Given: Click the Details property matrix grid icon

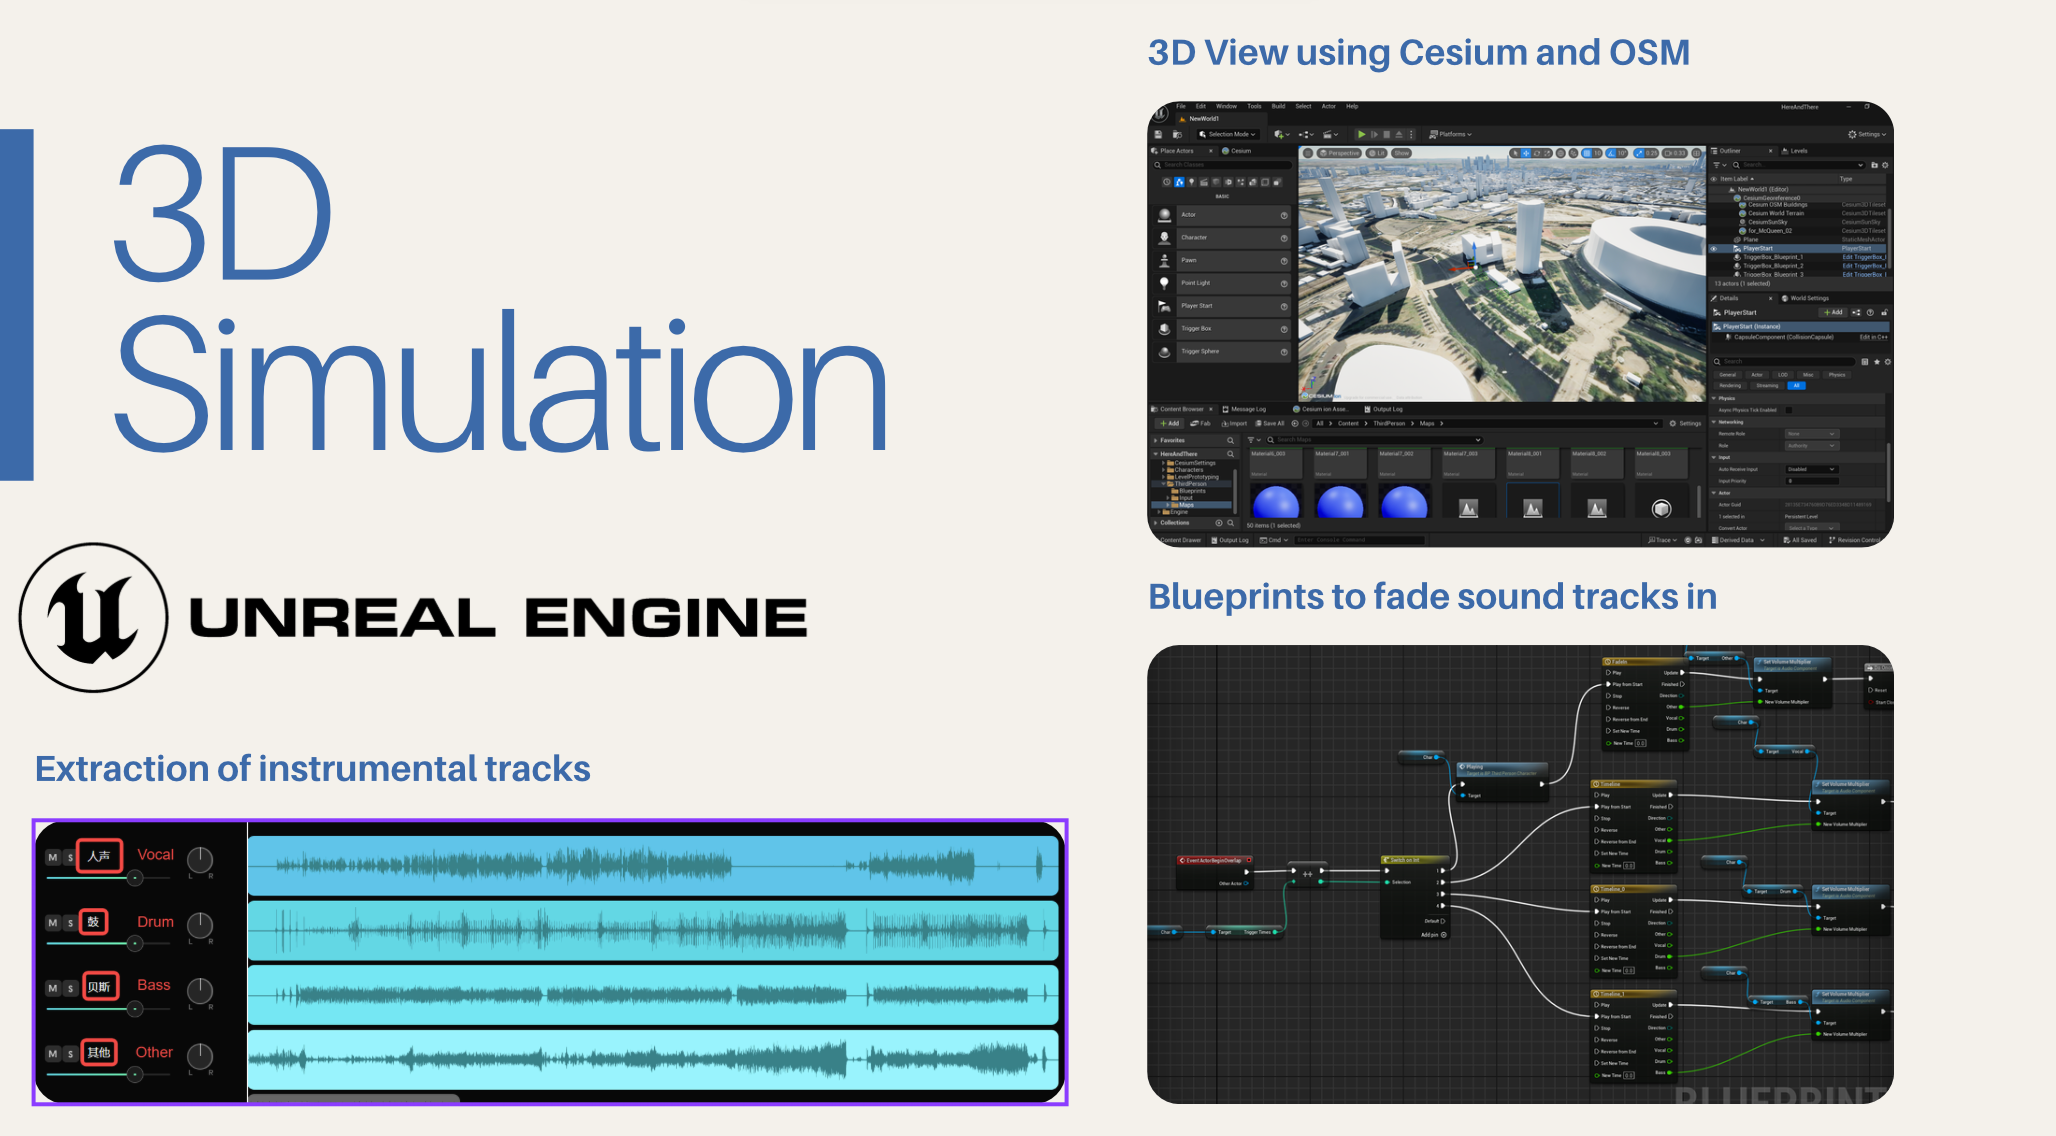Looking at the screenshot, I should [x=1865, y=361].
